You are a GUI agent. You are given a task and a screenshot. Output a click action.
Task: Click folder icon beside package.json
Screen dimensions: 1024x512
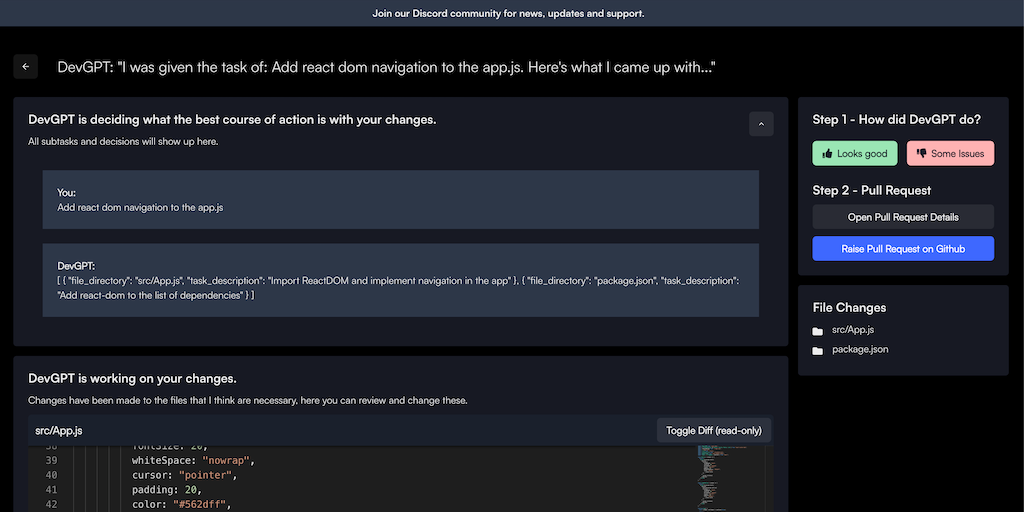pyautogui.click(x=818, y=350)
